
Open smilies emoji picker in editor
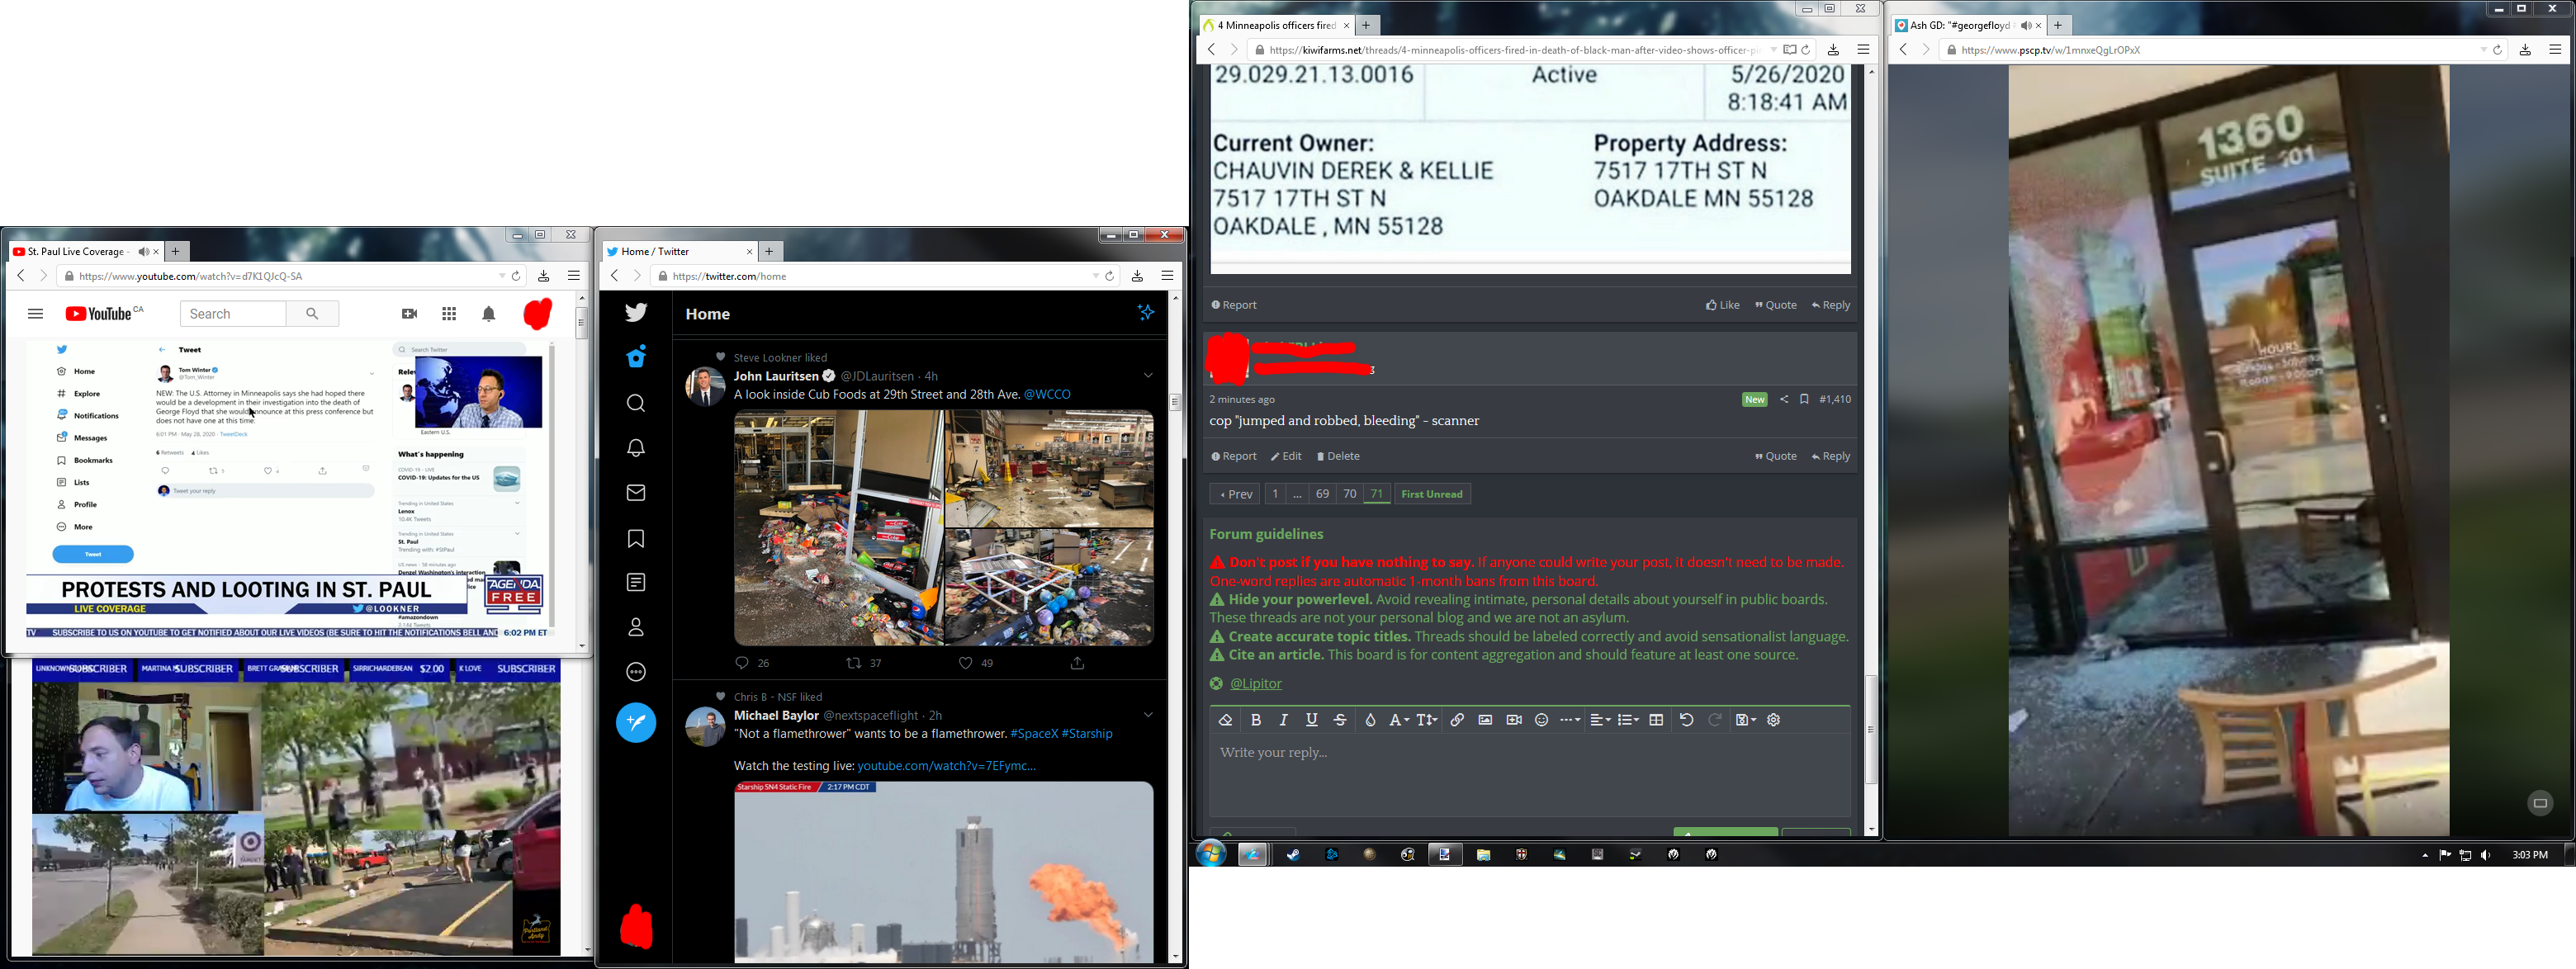click(x=1542, y=720)
